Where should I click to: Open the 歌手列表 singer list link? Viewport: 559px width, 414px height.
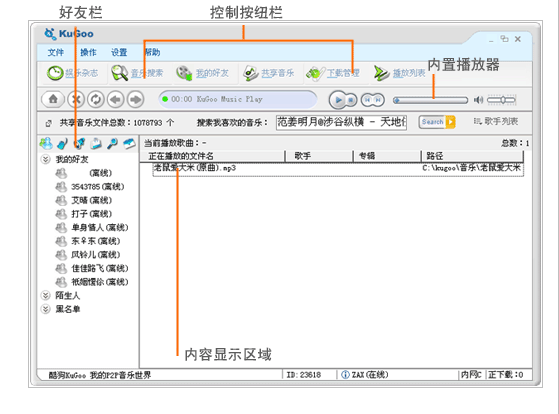(496, 121)
